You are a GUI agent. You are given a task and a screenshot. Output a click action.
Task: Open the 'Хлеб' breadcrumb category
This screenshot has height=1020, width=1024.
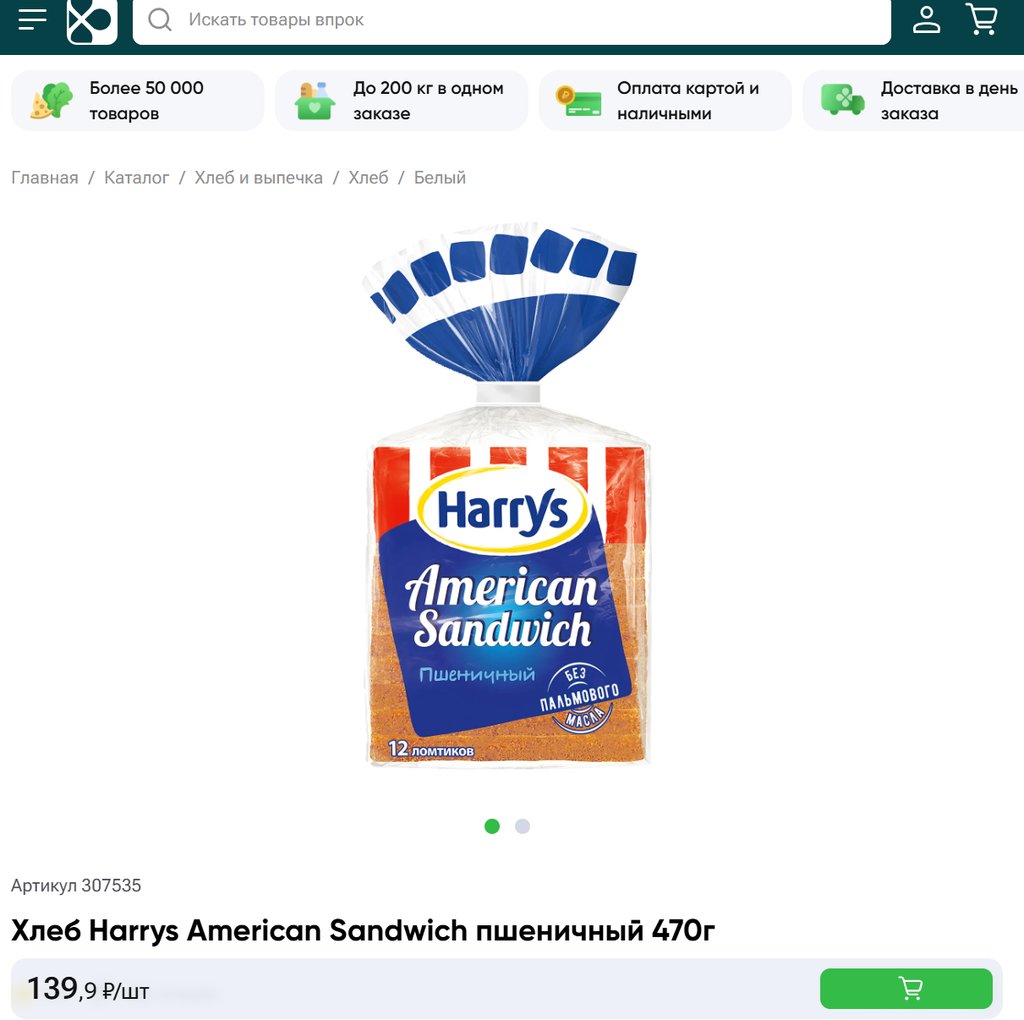point(368,178)
